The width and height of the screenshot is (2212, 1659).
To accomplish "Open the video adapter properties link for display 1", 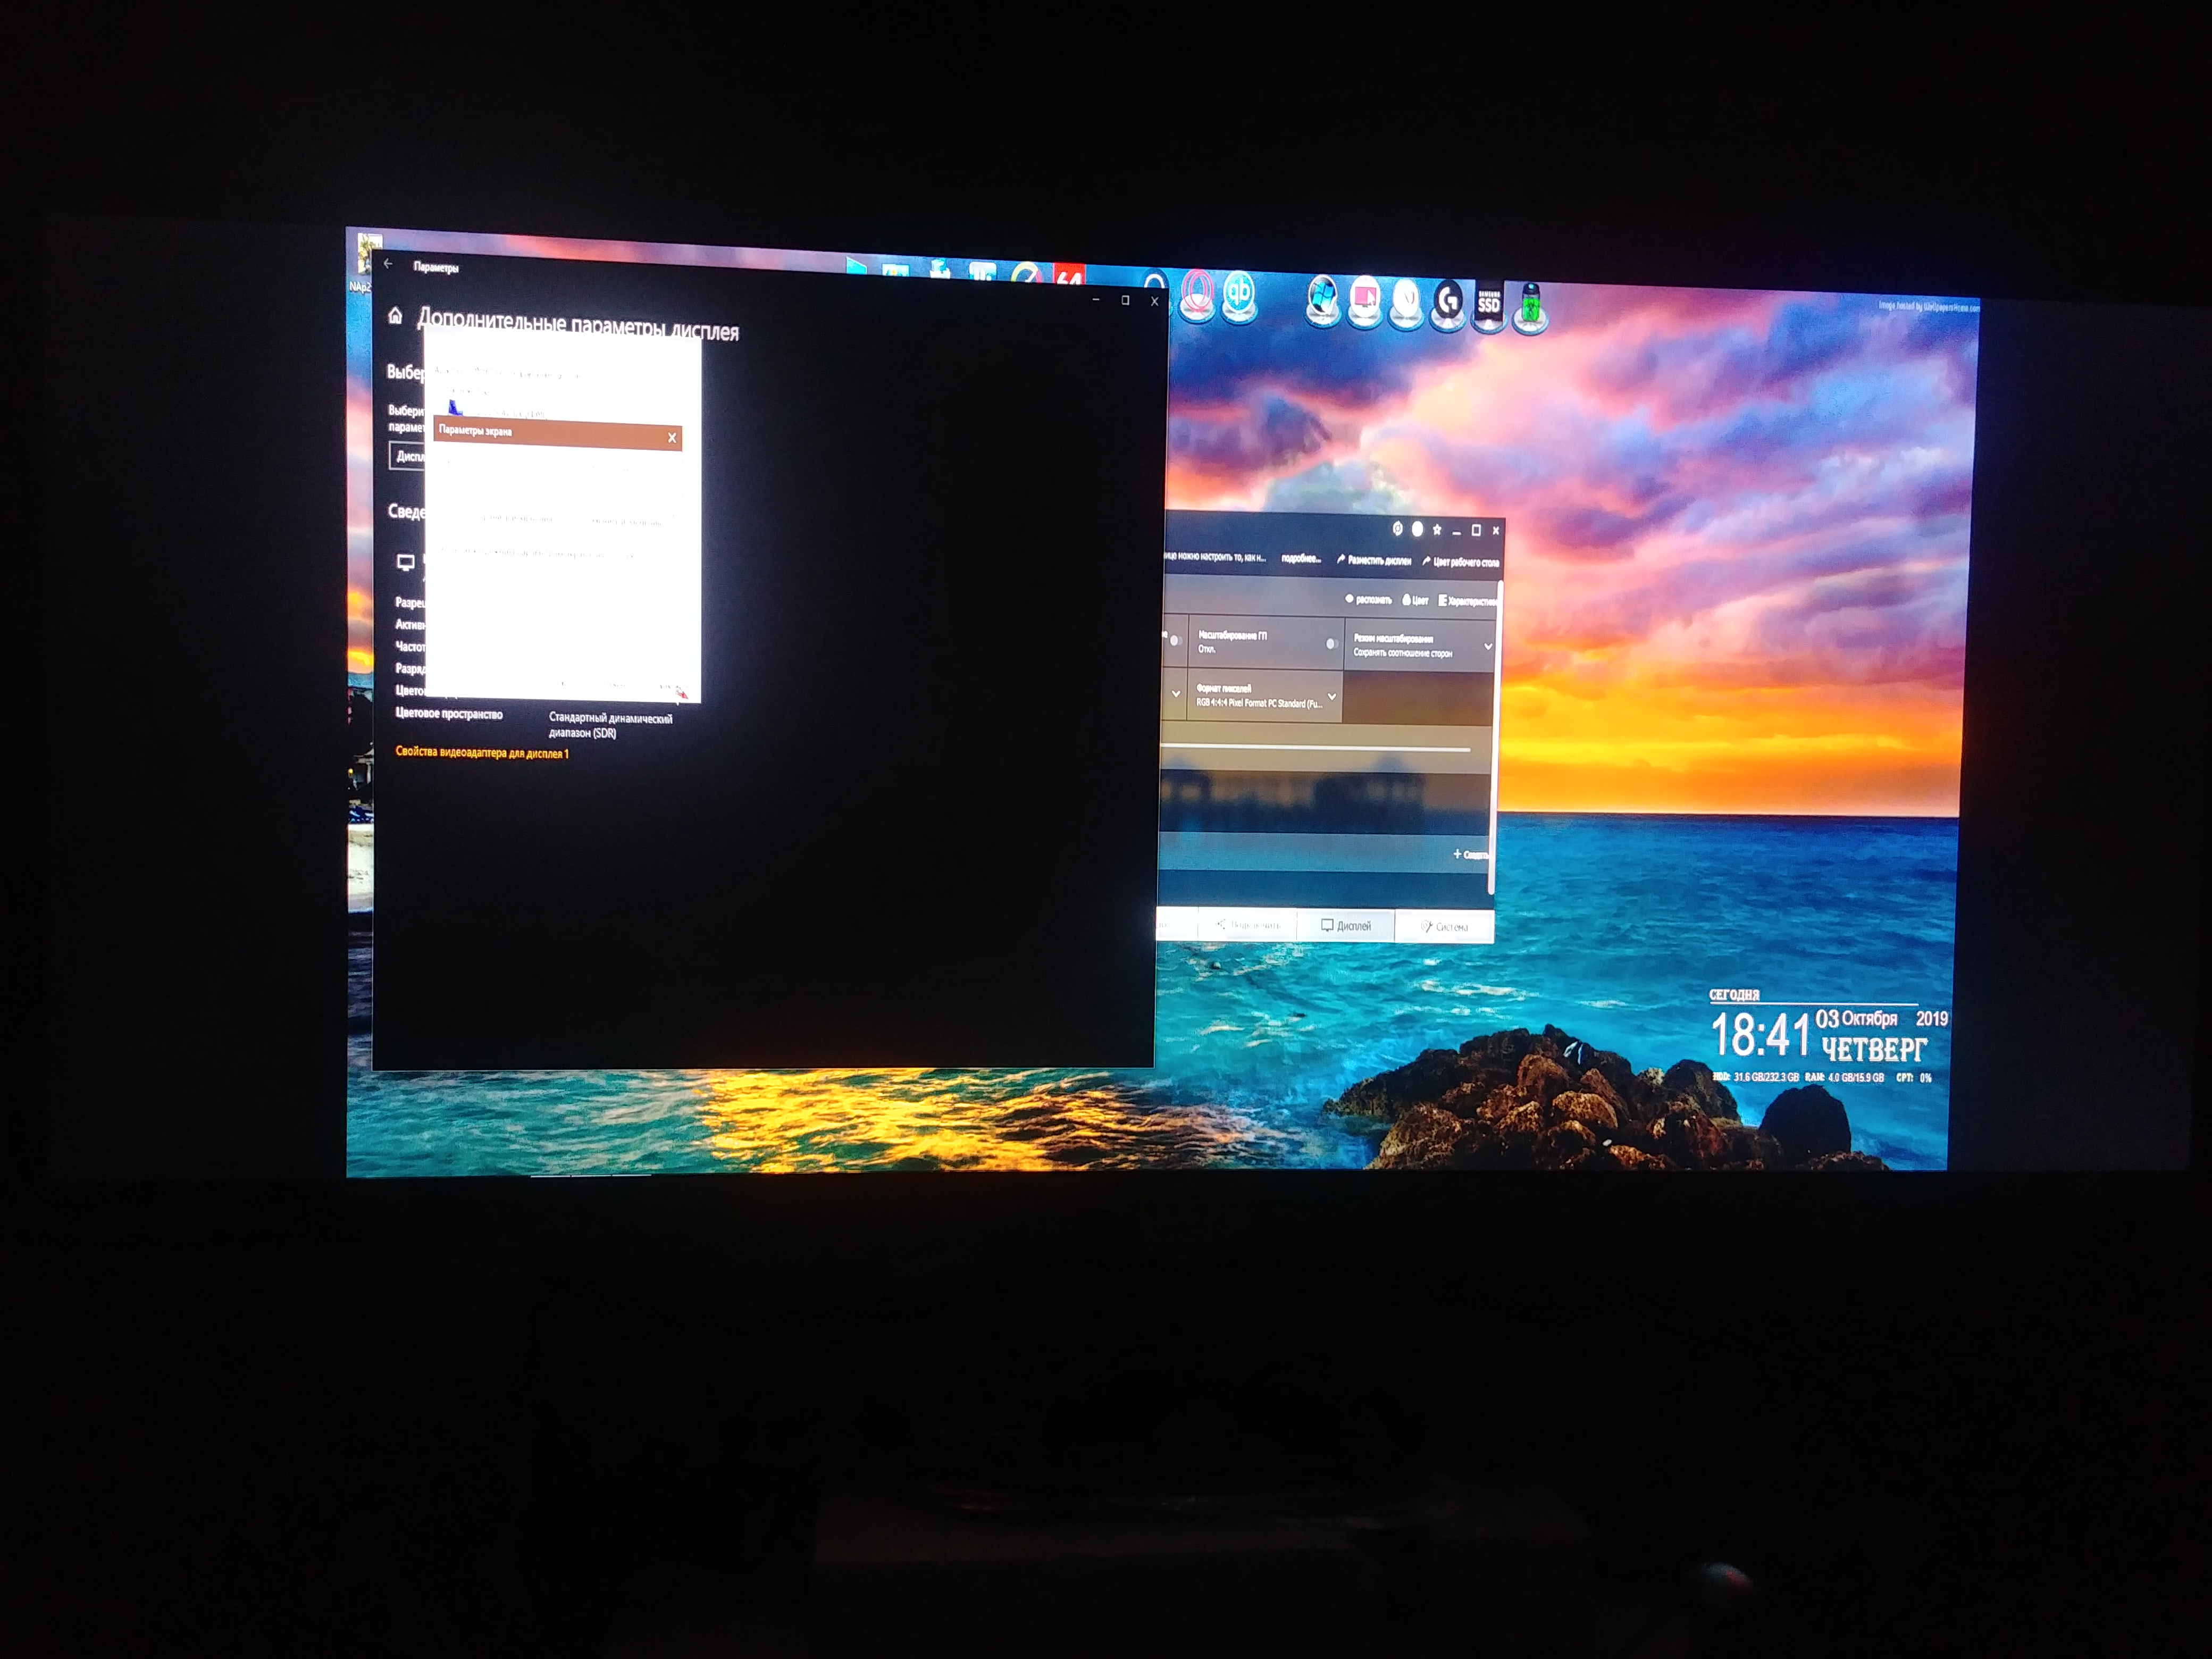I will (x=481, y=753).
